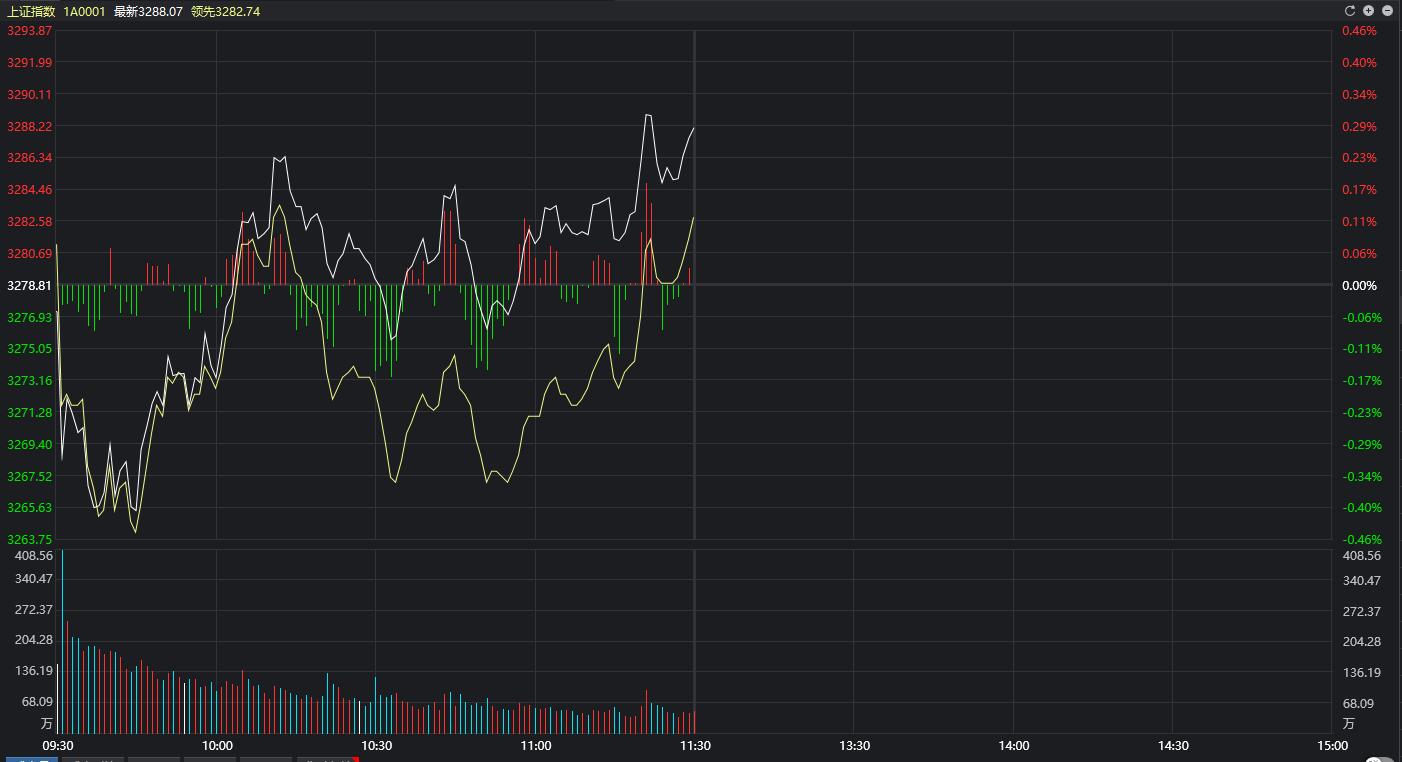Select price level 3290.11 on axis
The image size is (1402, 762).
pos(30,95)
